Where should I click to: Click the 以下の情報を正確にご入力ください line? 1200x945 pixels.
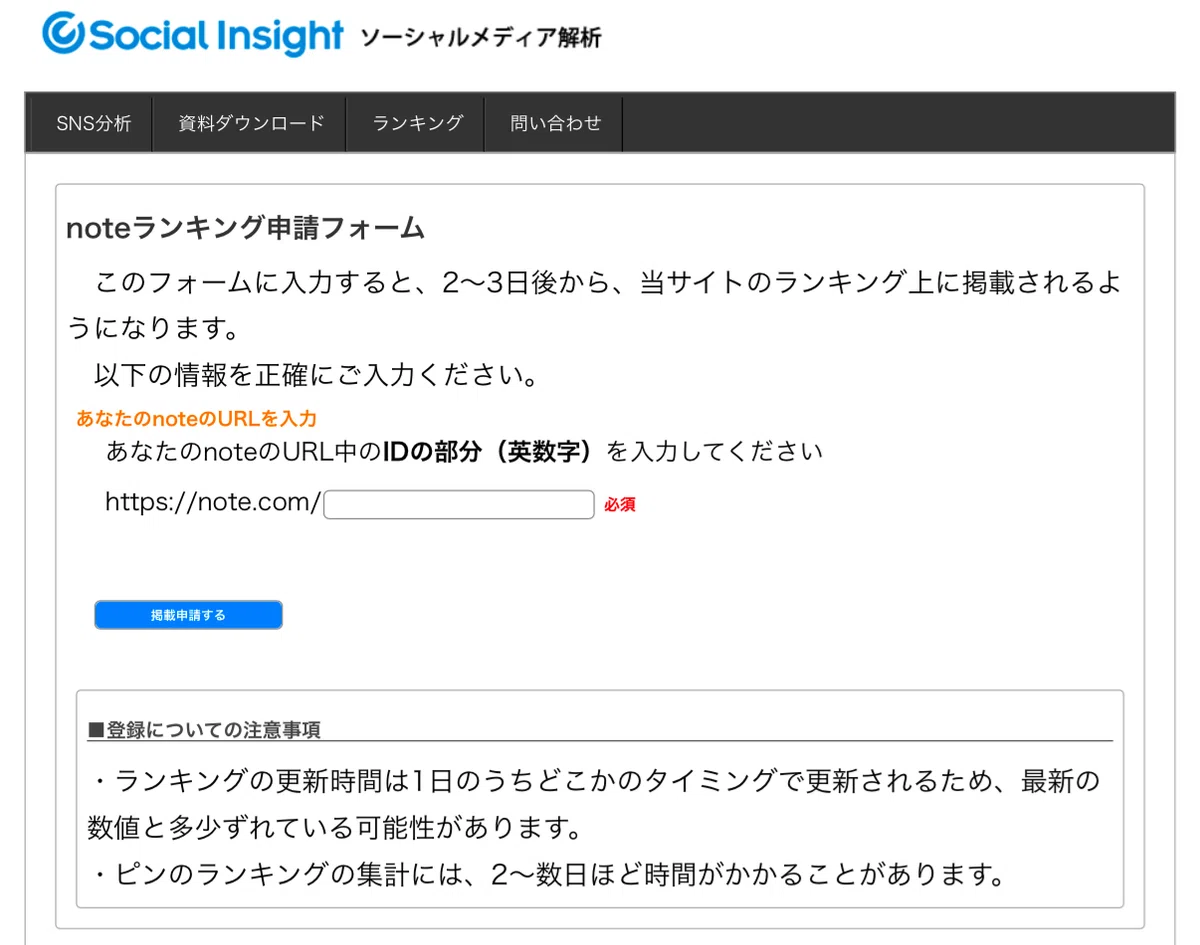(x=318, y=376)
